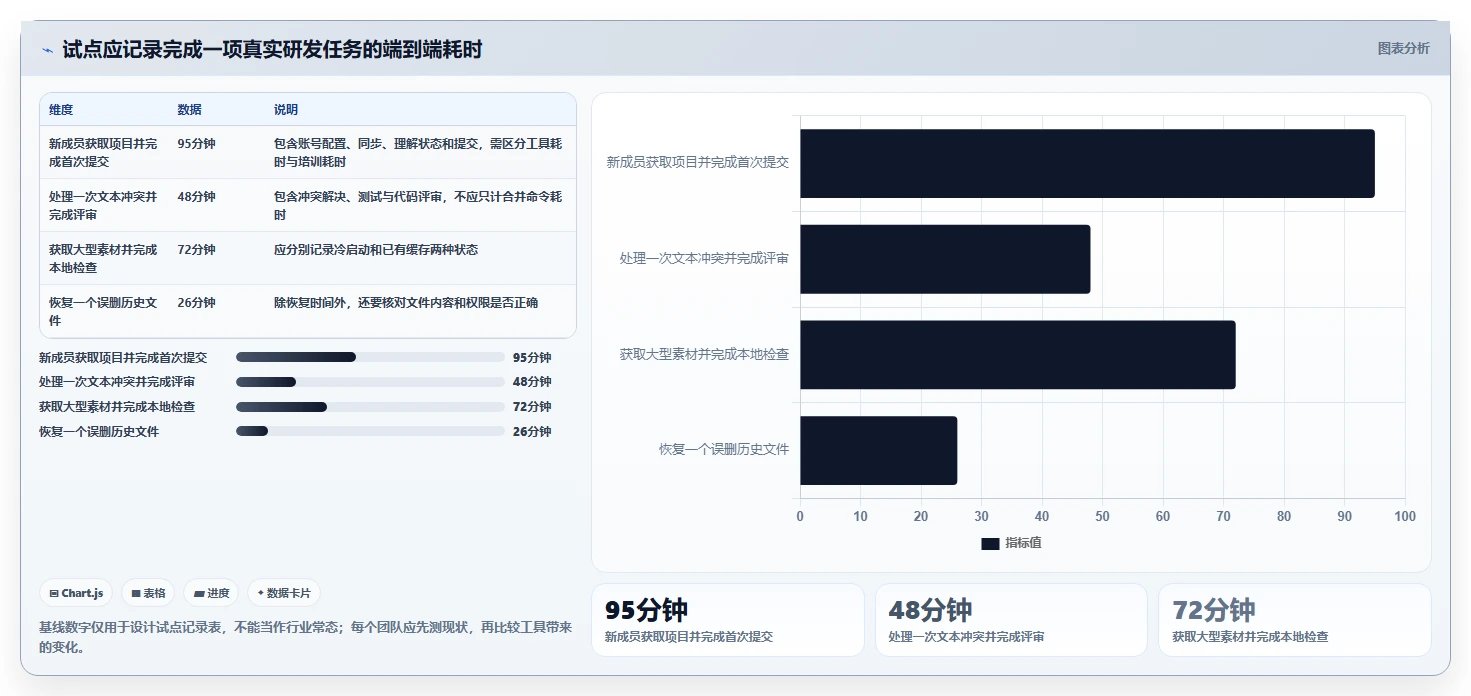Click progress list label 恢复一个误删历史文件

pyautogui.click(x=99, y=432)
